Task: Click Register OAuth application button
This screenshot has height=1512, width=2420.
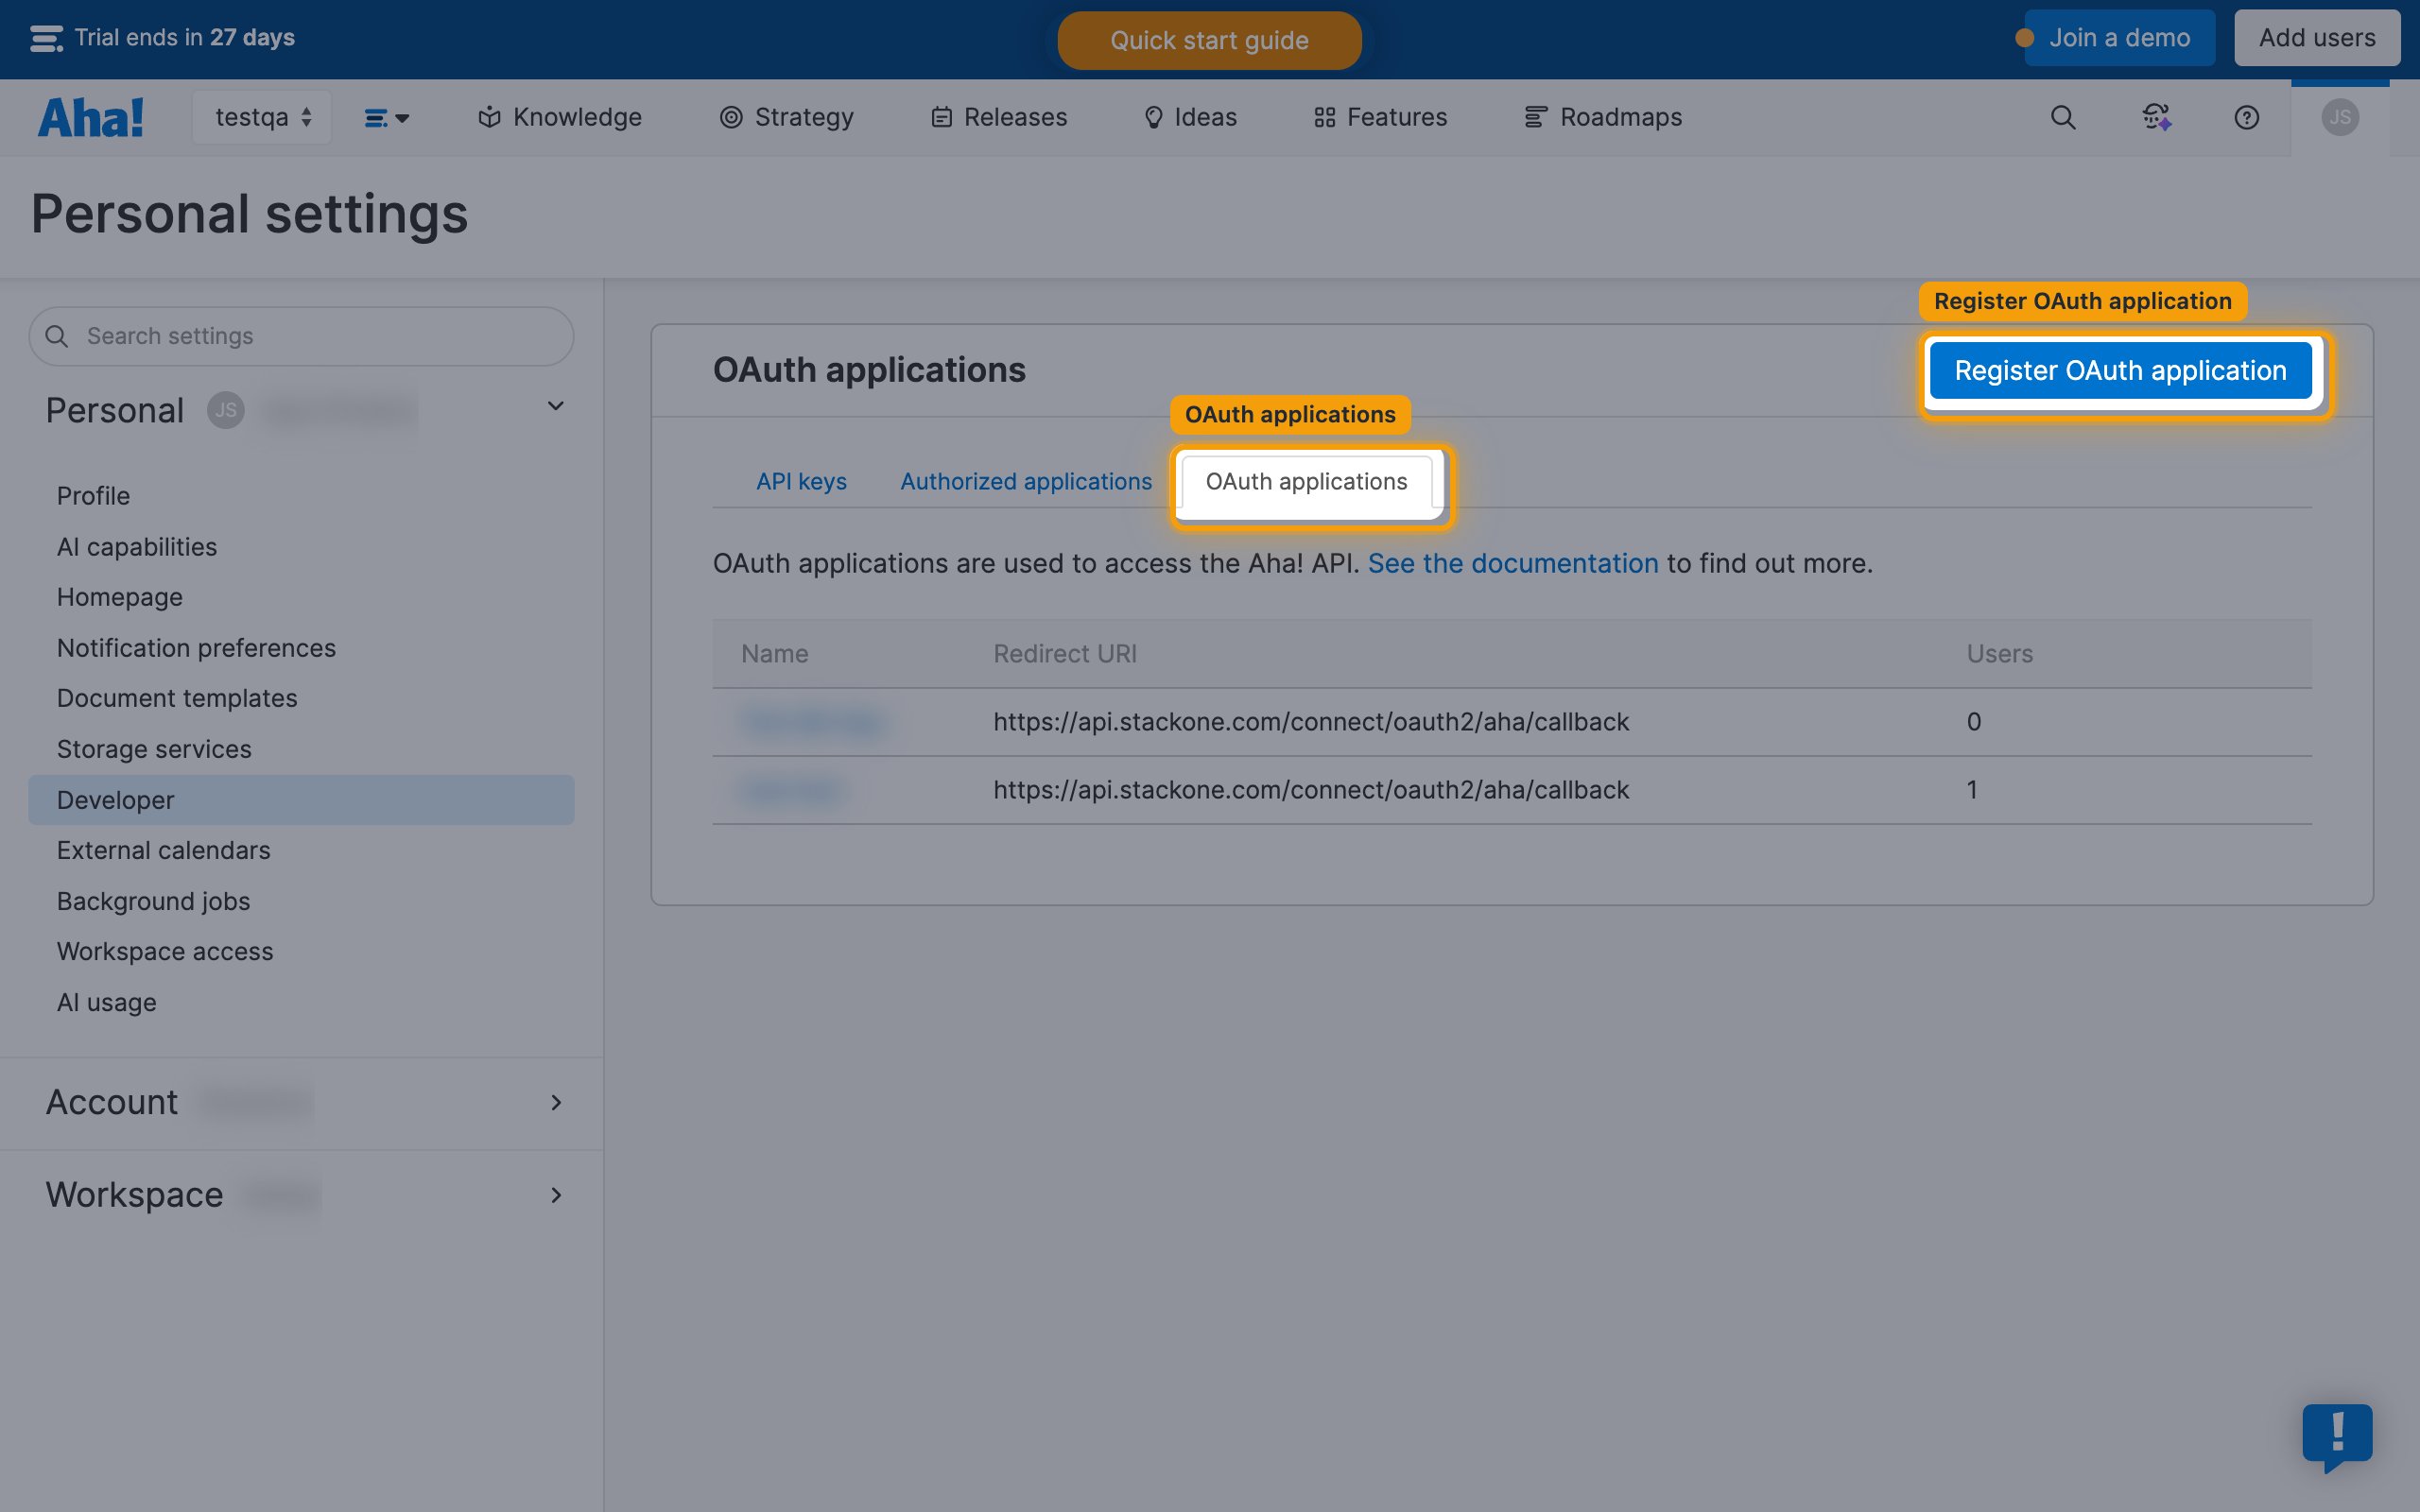Action: (2120, 370)
